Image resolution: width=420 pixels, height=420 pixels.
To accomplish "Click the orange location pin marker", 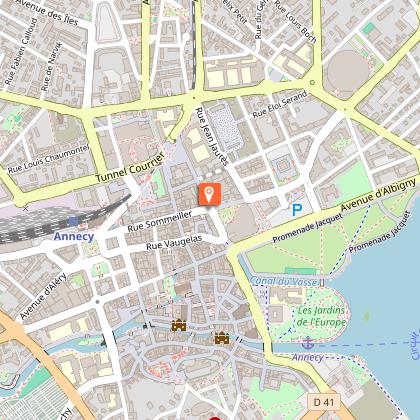I will click(x=210, y=194).
